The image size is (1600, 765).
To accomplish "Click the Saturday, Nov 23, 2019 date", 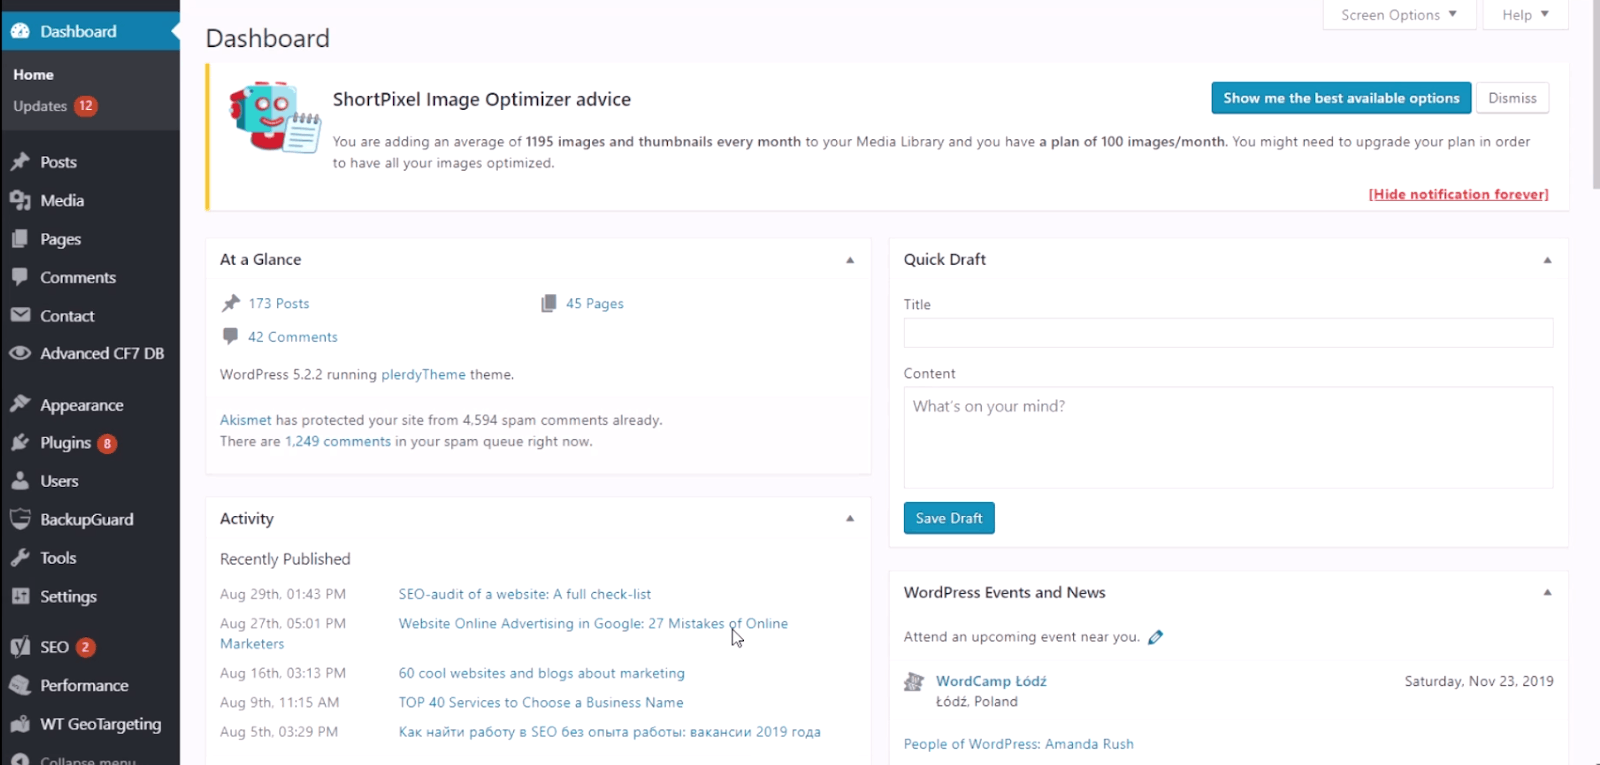I will pyautogui.click(x=1479, y=681).
